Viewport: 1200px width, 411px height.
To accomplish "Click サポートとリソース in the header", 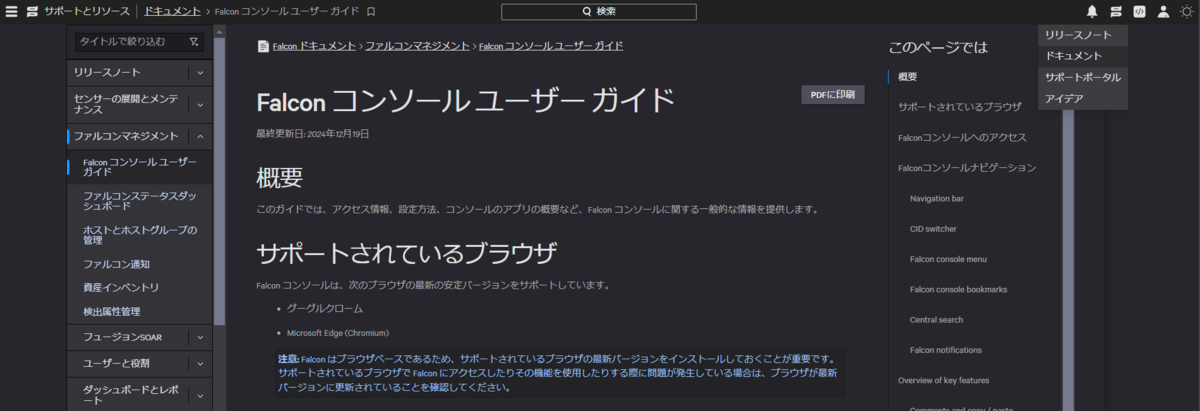I will point(87,12).
